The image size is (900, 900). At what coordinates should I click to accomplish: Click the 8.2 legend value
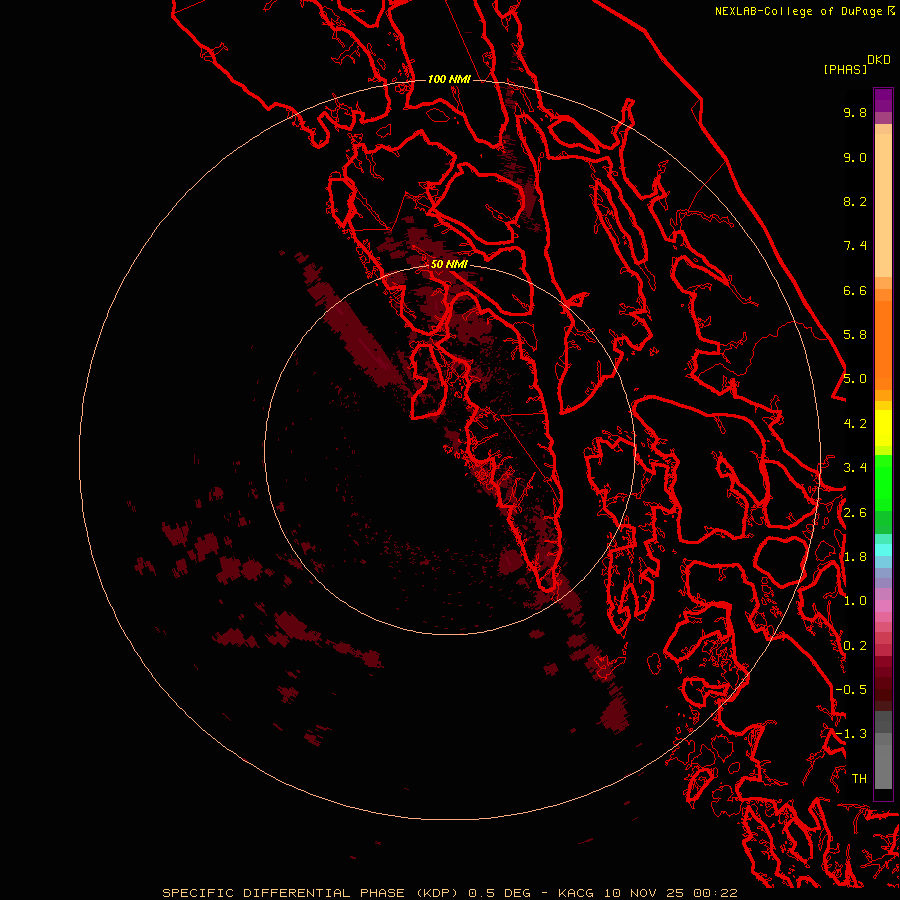point(855,201)
